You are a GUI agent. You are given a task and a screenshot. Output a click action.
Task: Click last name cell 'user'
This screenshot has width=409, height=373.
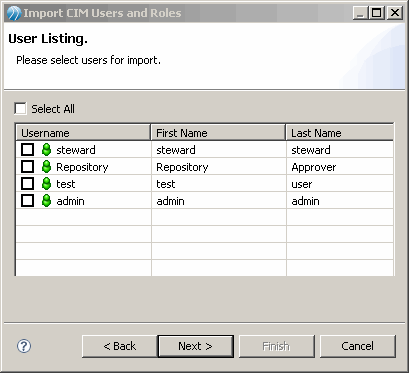(340, 184)
